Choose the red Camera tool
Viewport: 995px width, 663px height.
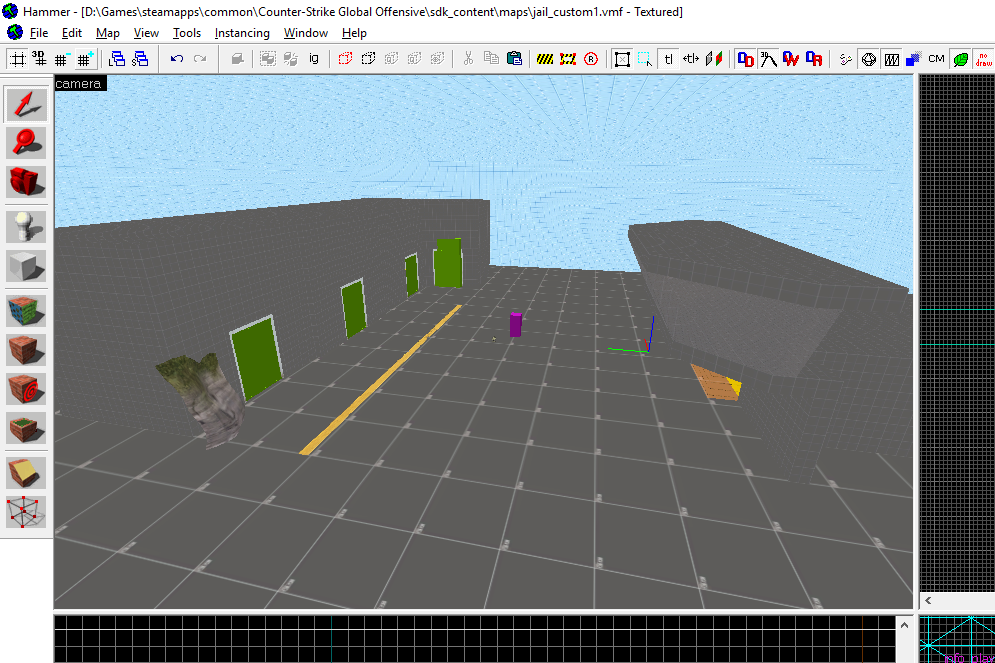pos(26,181)
